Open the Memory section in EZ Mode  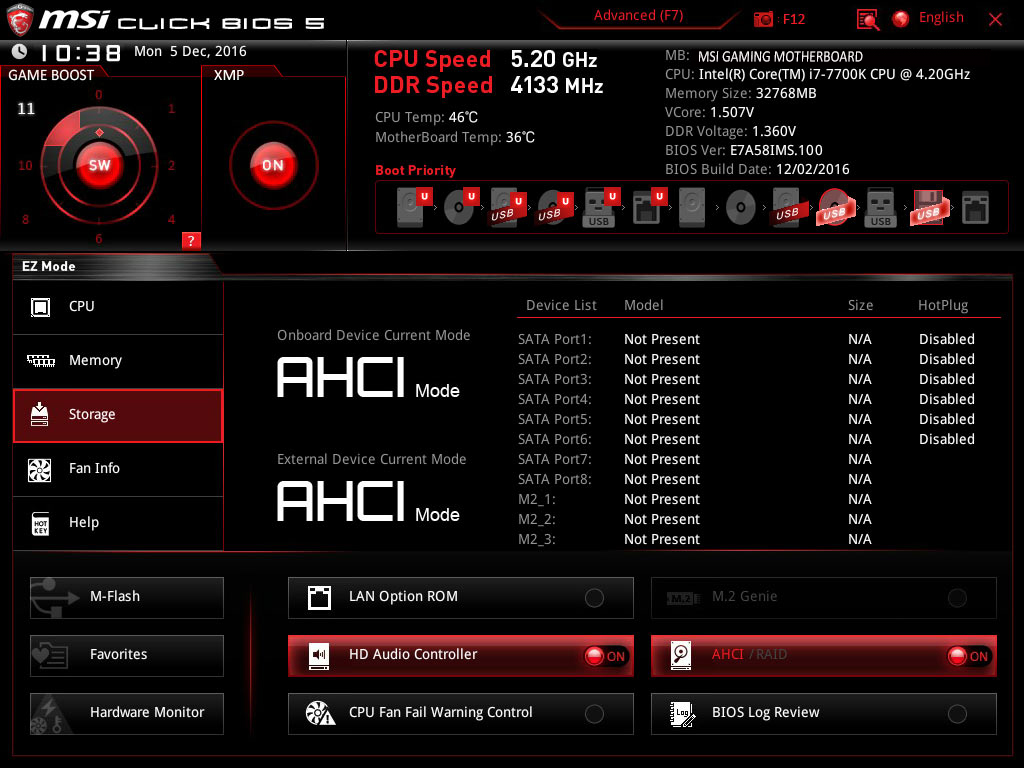(118, 361)
